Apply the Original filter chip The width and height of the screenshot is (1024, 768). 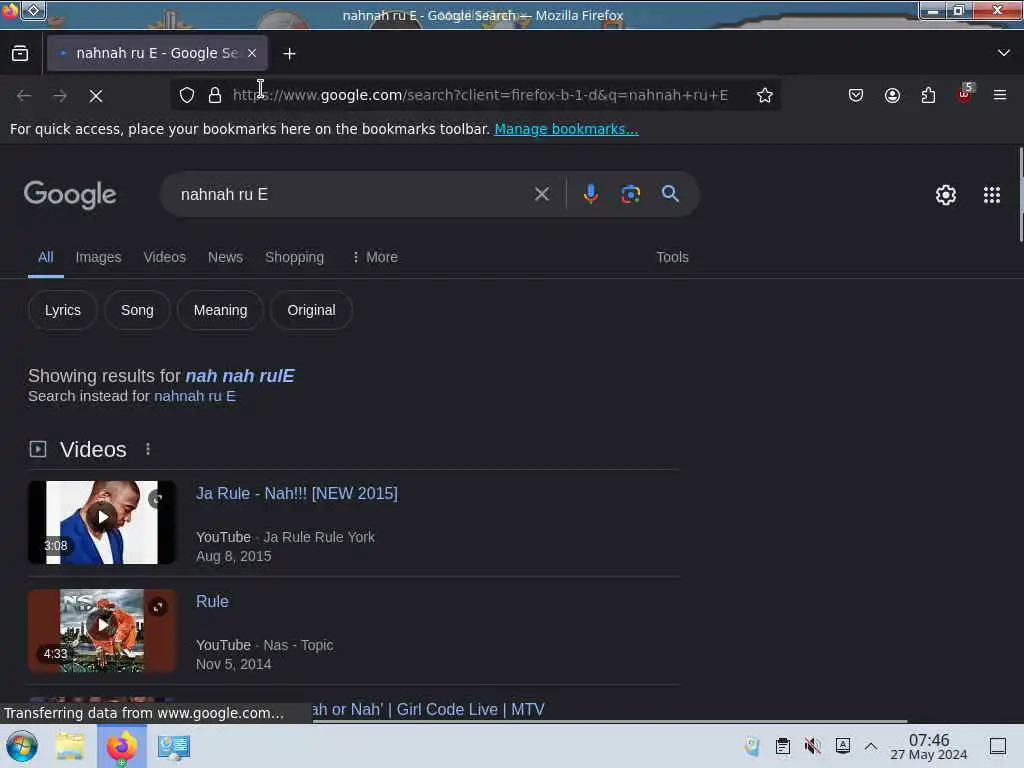311,310
